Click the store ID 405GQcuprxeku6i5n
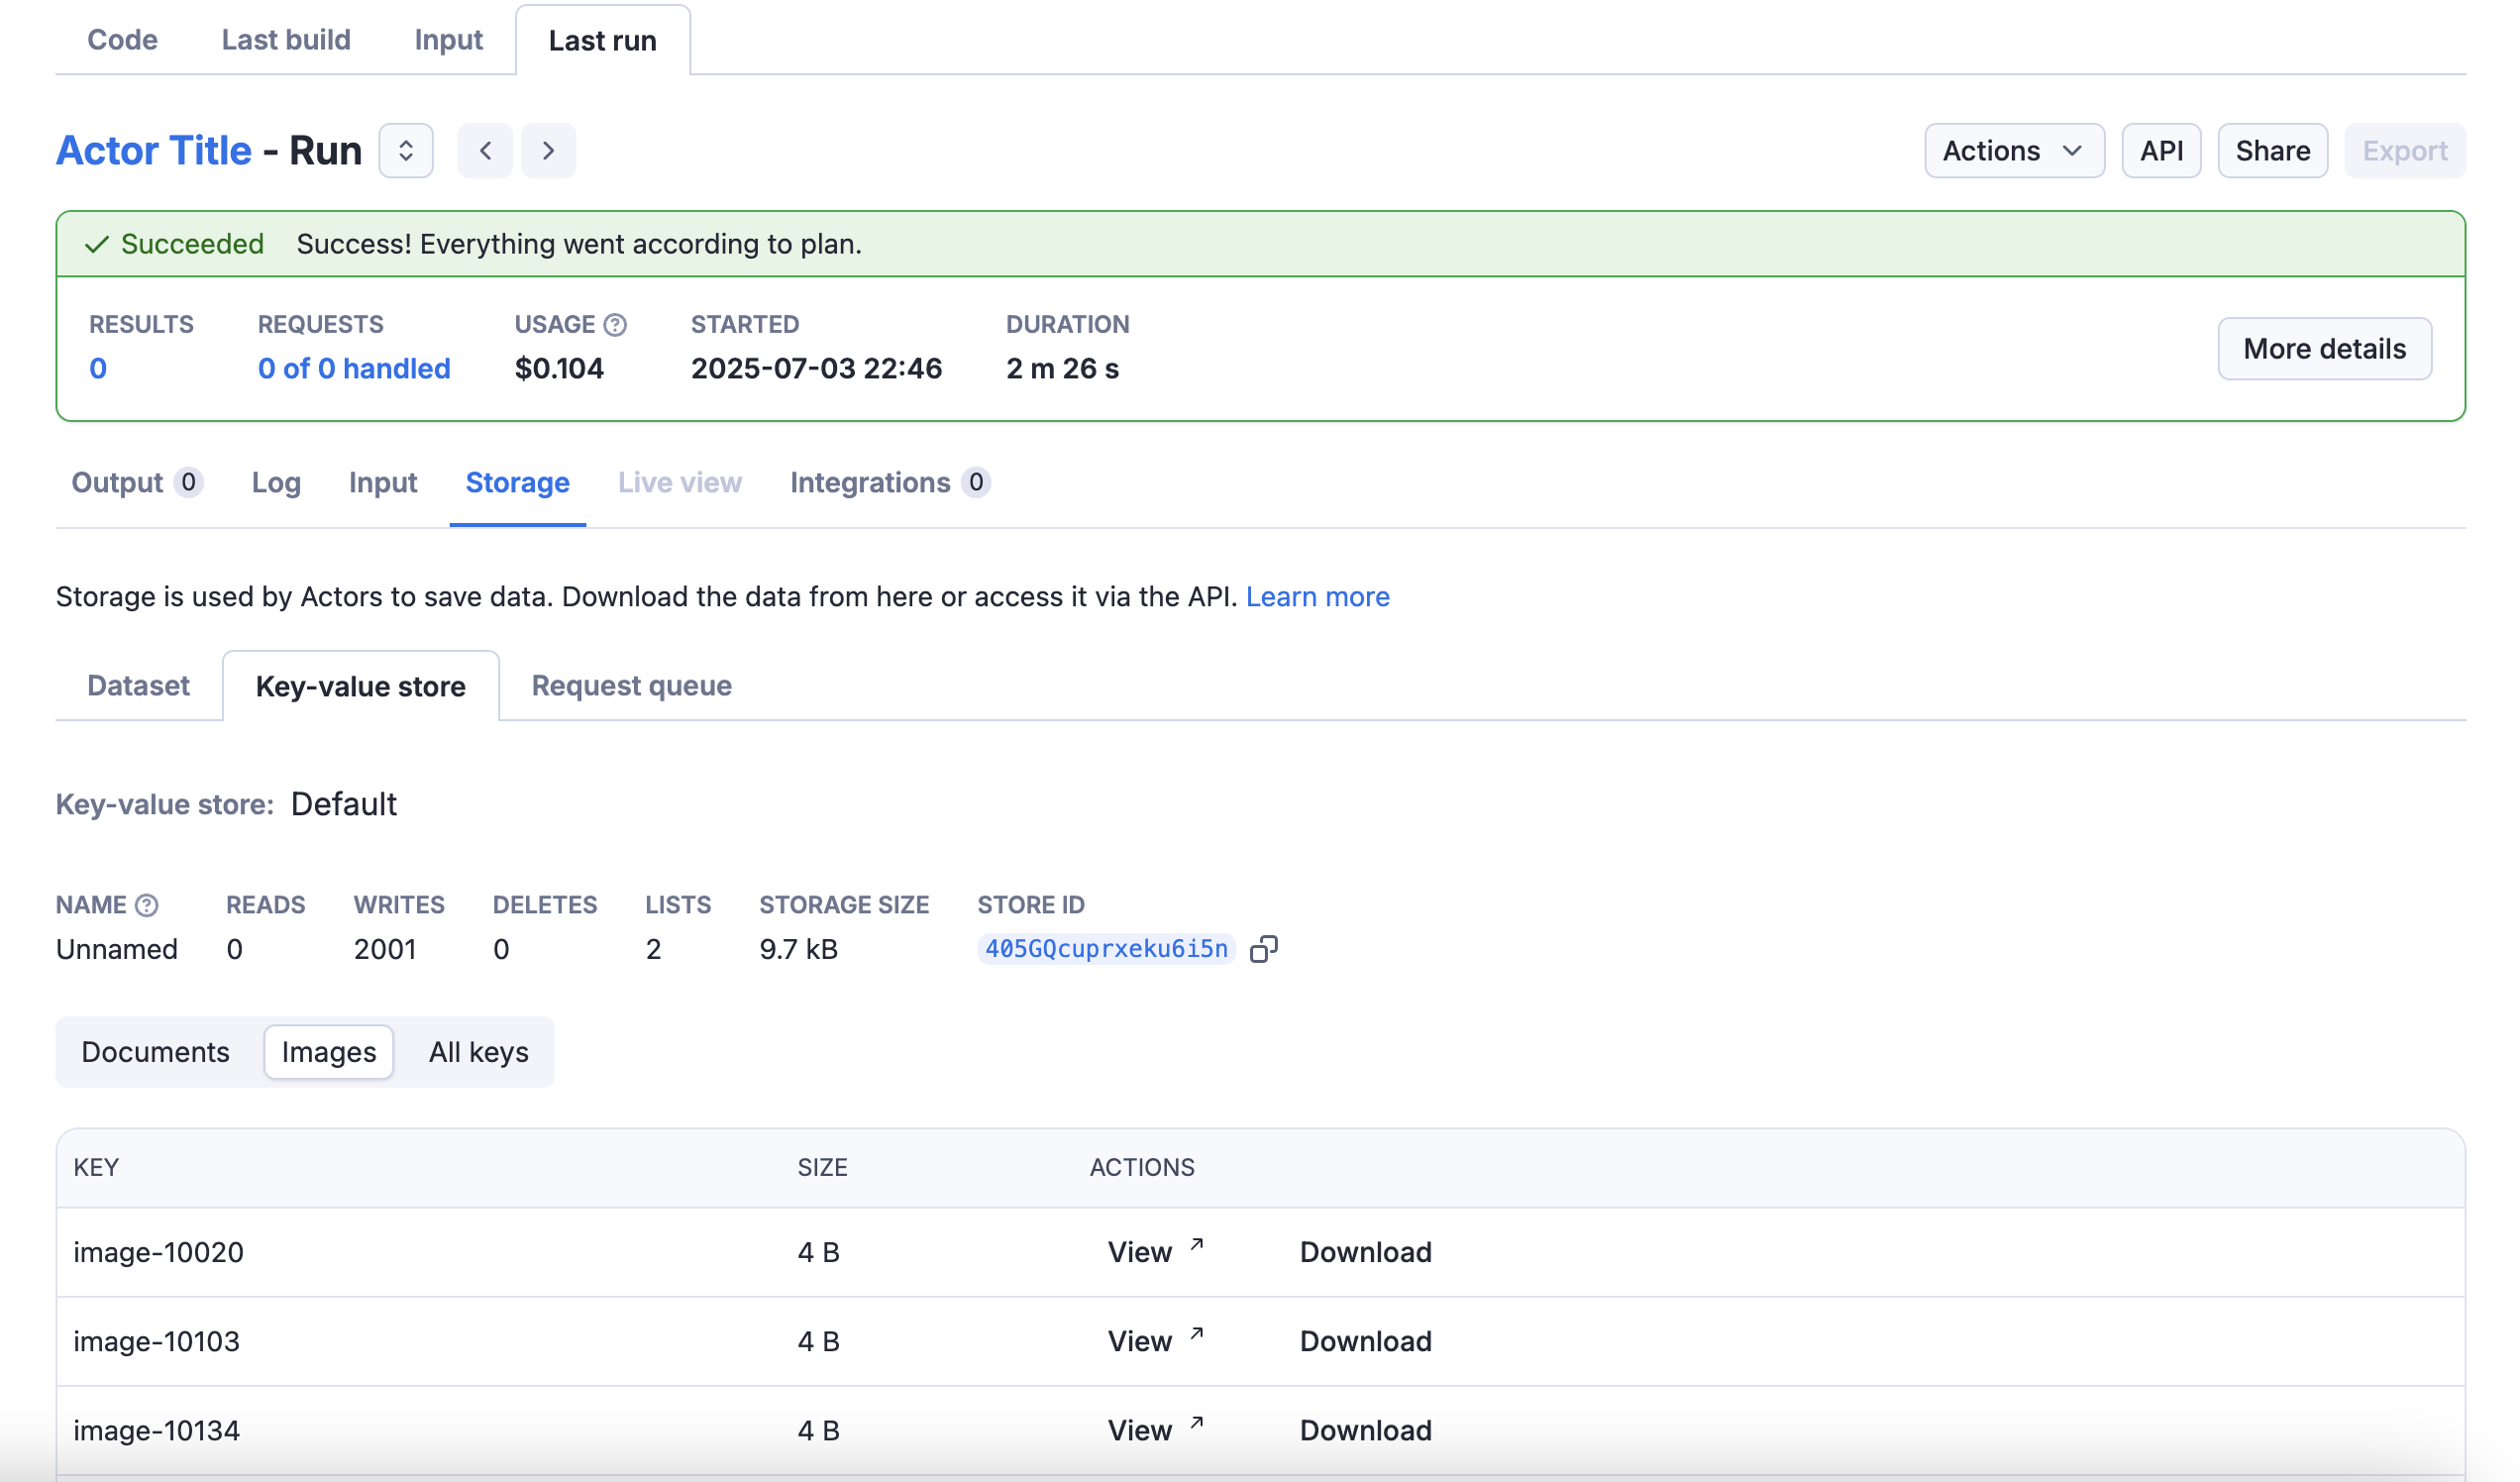The height and width of the screenshot is (1482, 2520). (x=1106, y=949)
